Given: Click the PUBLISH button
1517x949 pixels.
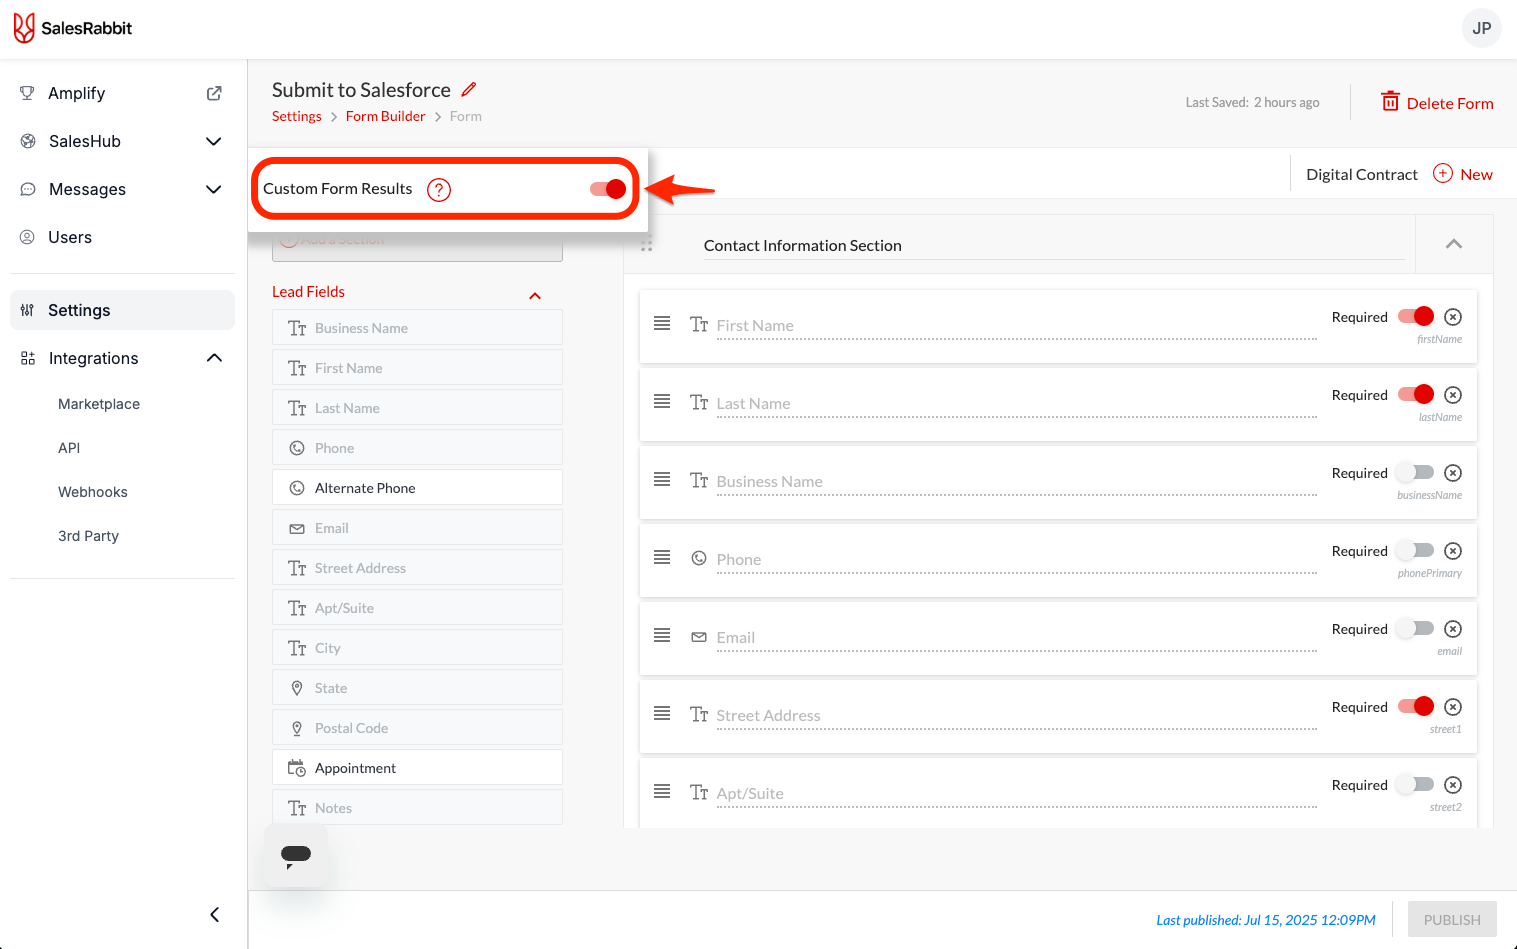Looking at the screenshot, I should point(1452,920).
